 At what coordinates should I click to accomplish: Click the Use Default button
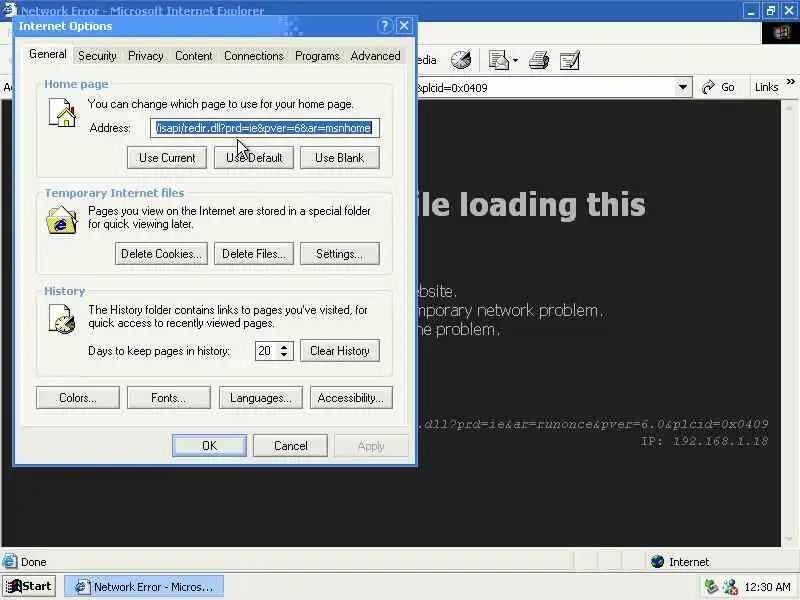254,158
